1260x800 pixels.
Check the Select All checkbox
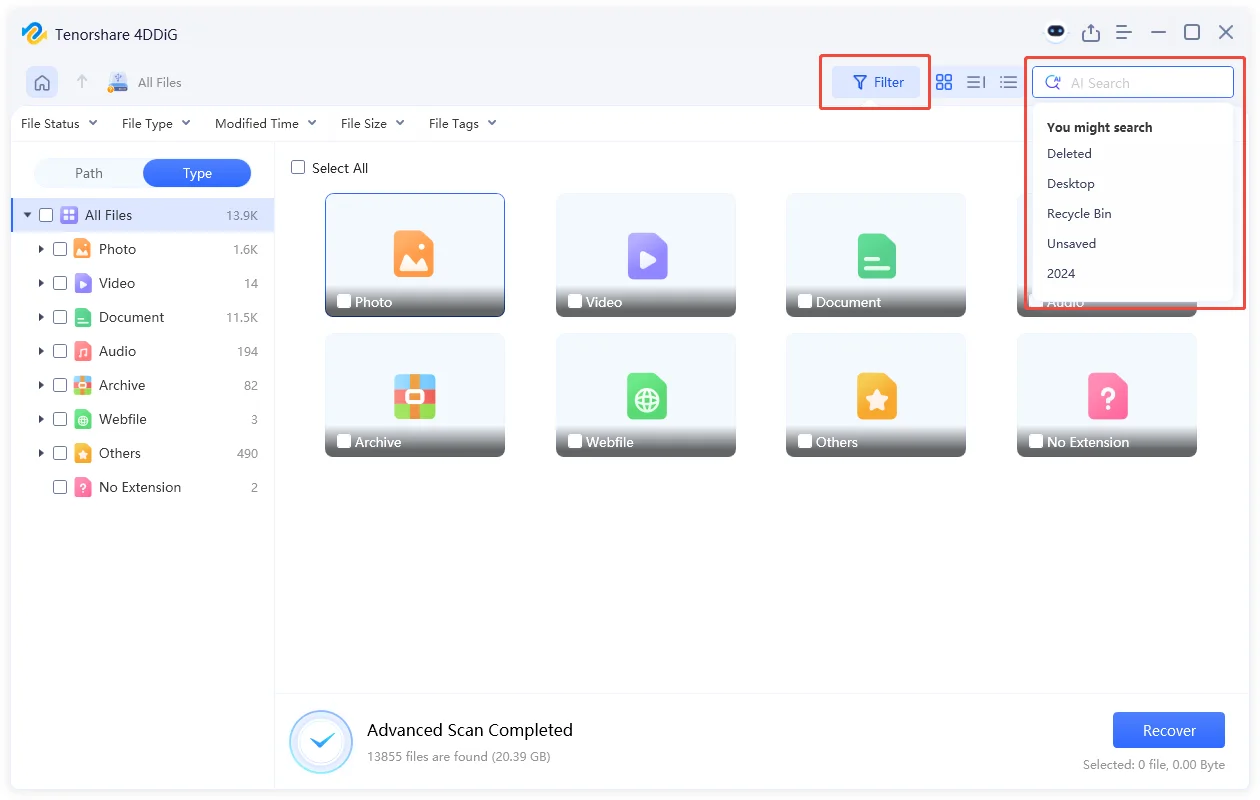coord(298,167)
